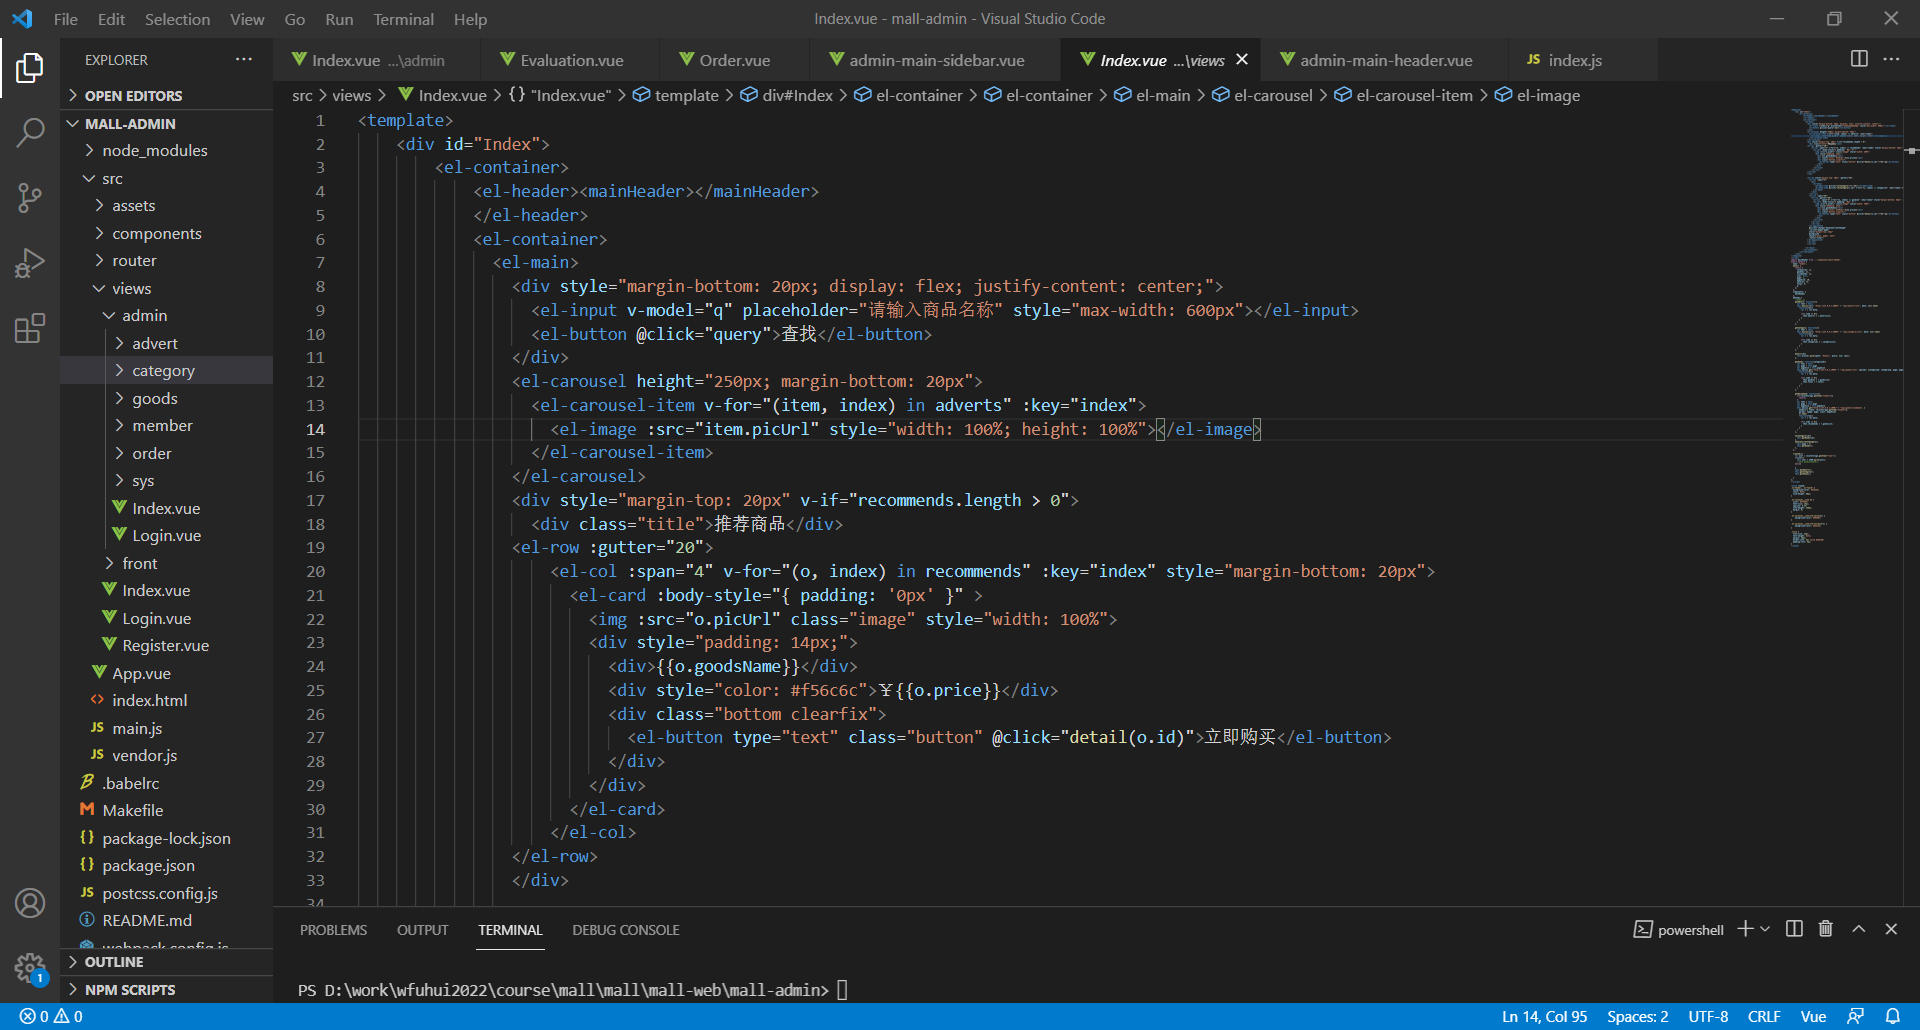Open the File menu
Screen dimensions: 1920x1030
point(66,19)
